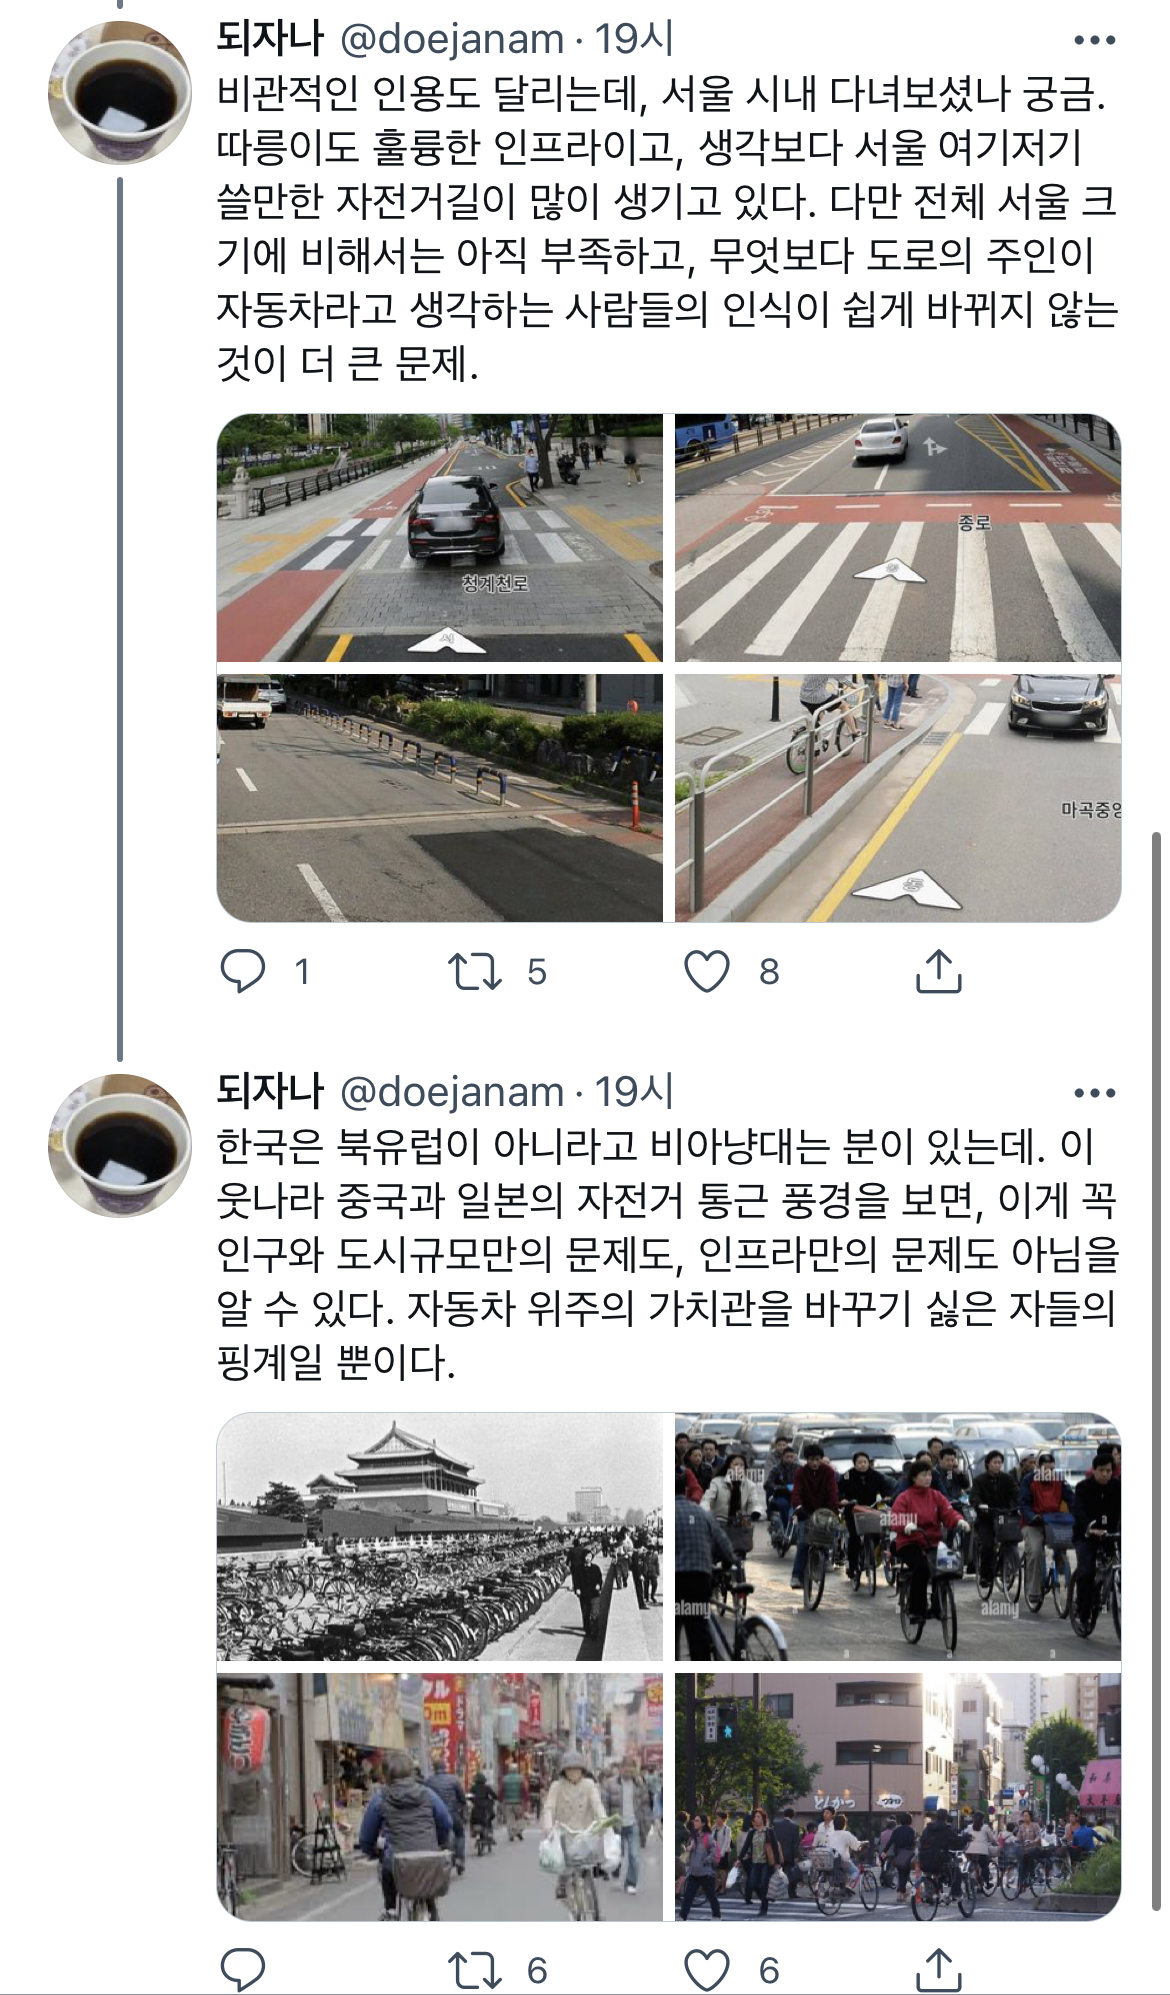Click the page scrollbar on right edge
Viewport: 1170px width, 1995px height.
coord(1158,1370)
